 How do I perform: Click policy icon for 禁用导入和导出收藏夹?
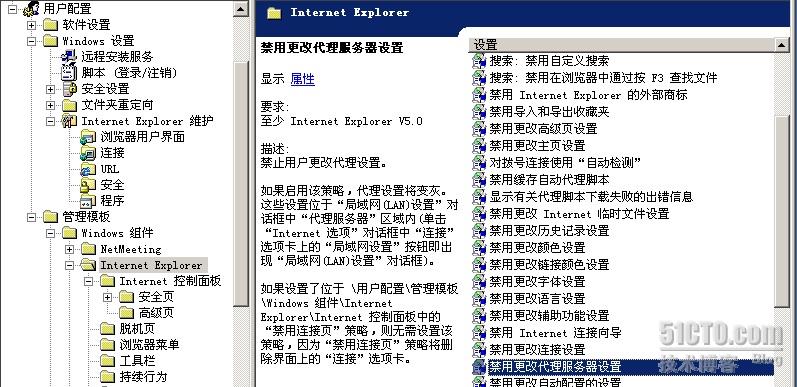click(x=479, y=112)
